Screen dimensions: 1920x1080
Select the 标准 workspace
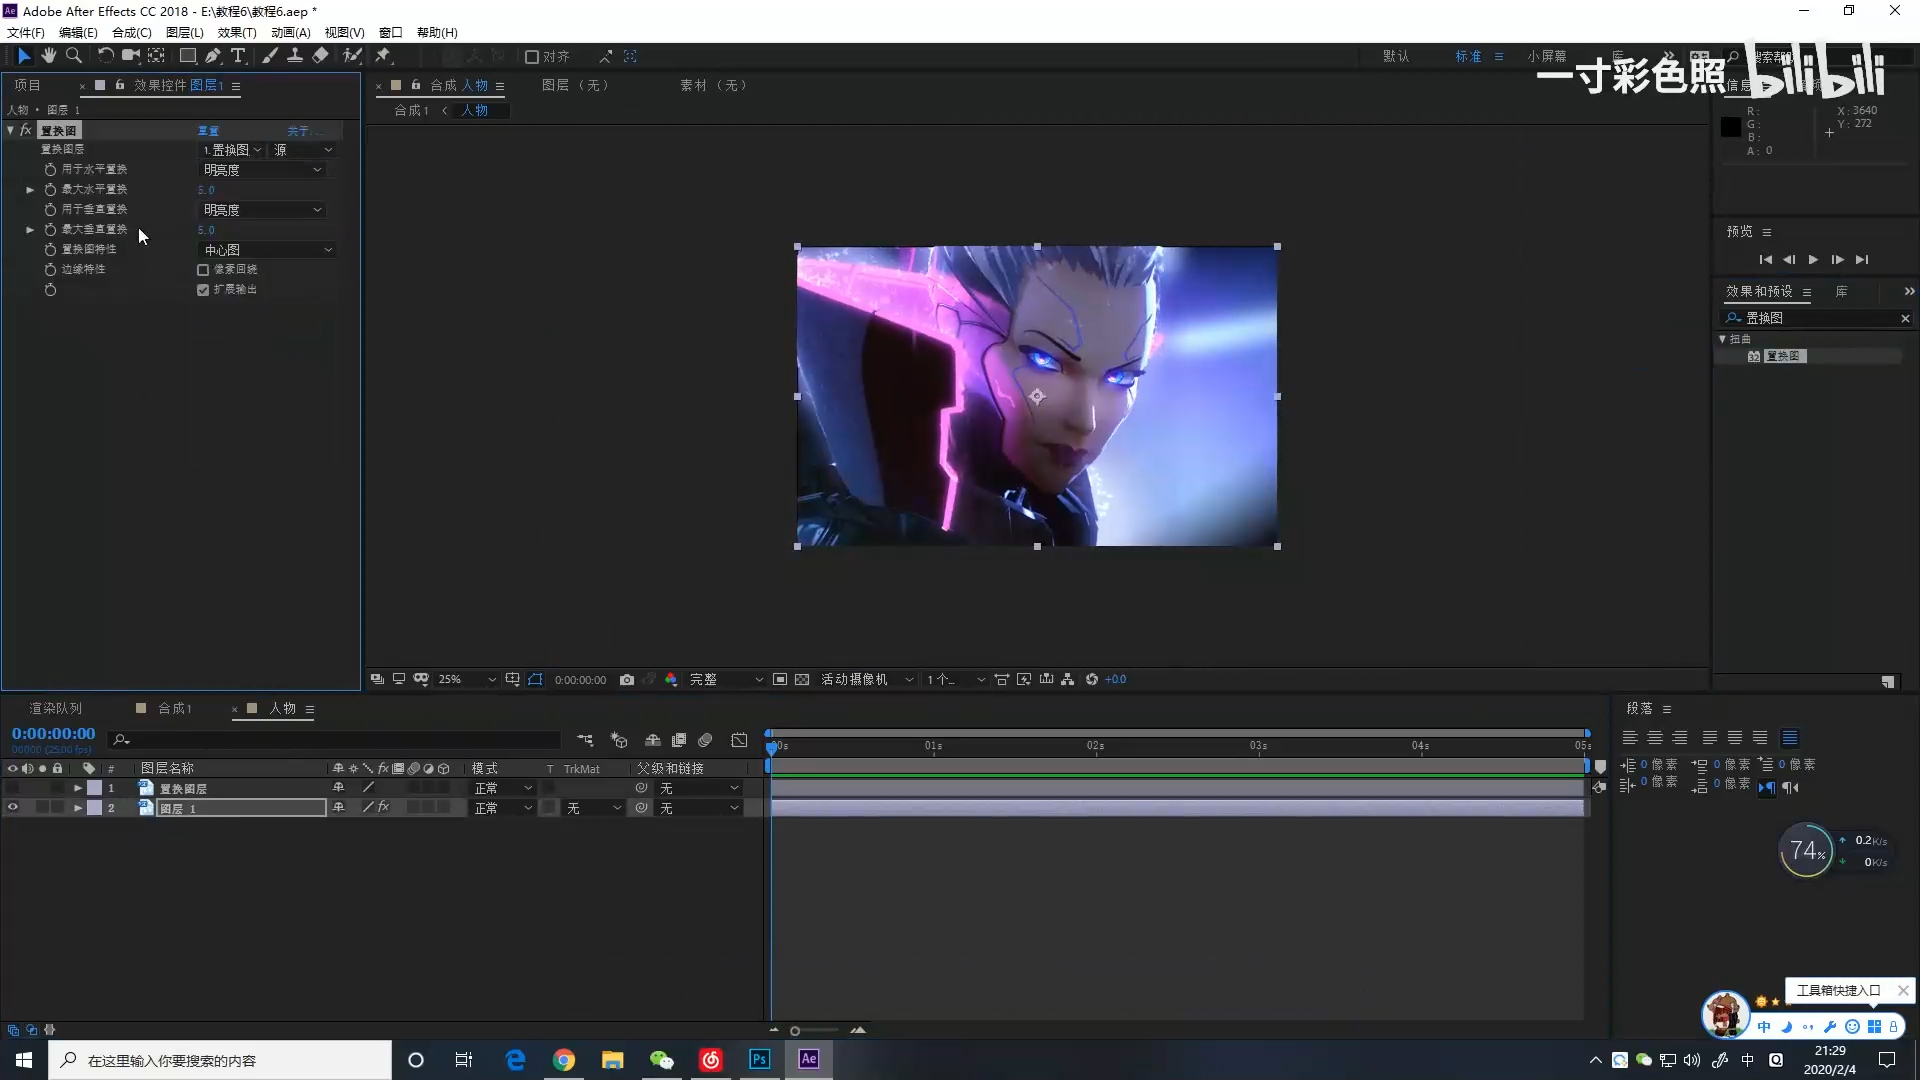[1468, 56]
